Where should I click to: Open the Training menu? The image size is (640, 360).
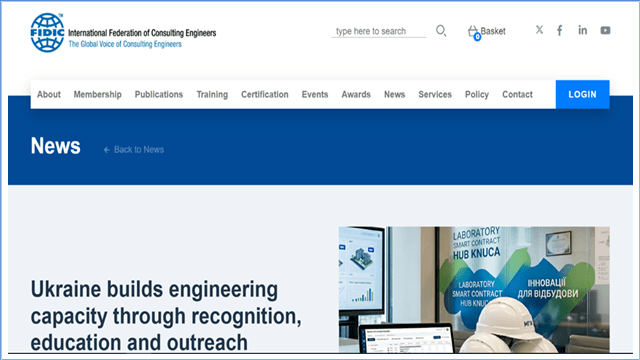pyautogui.click(x=212, y=94)
